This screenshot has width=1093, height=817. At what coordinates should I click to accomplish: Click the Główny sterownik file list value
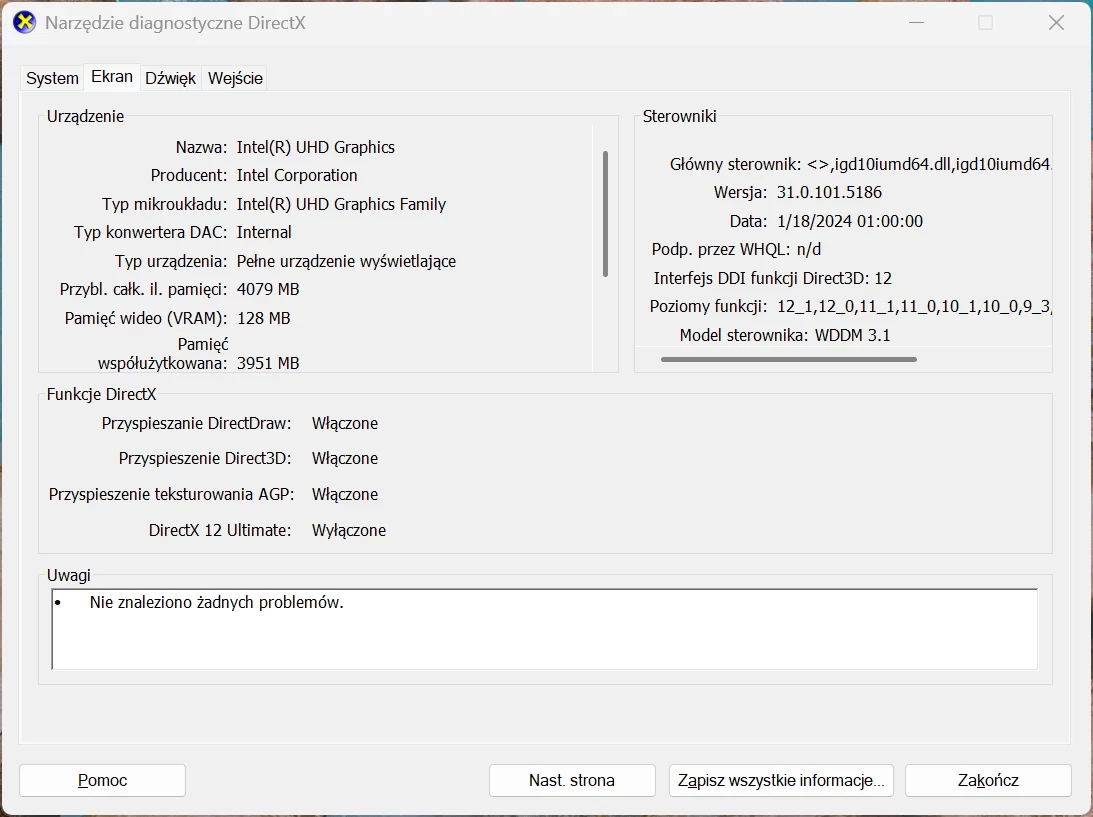pos(929,164)
